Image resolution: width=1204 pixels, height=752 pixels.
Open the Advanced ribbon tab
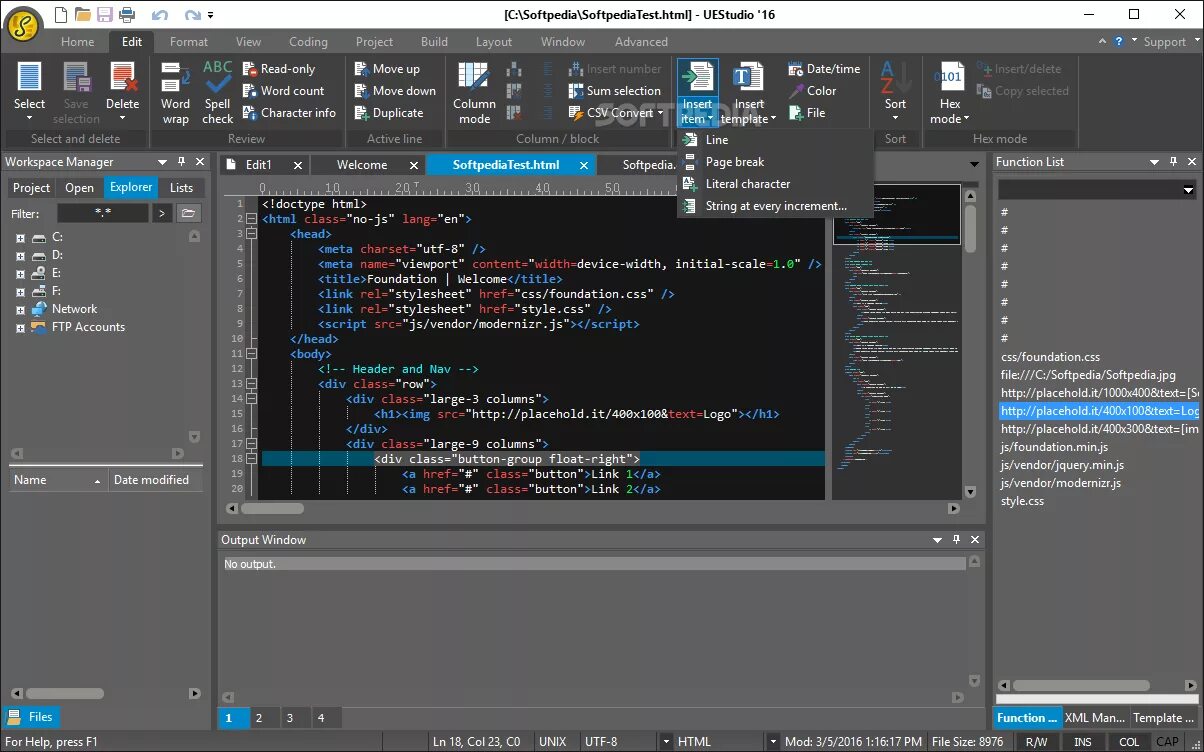[641, 42]
